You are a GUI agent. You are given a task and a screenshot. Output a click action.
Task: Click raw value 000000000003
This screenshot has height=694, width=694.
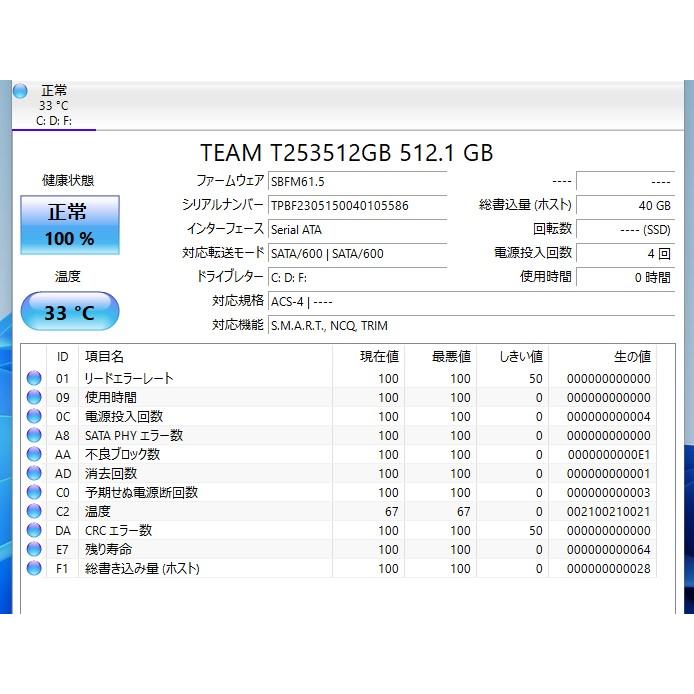point(609,493)
